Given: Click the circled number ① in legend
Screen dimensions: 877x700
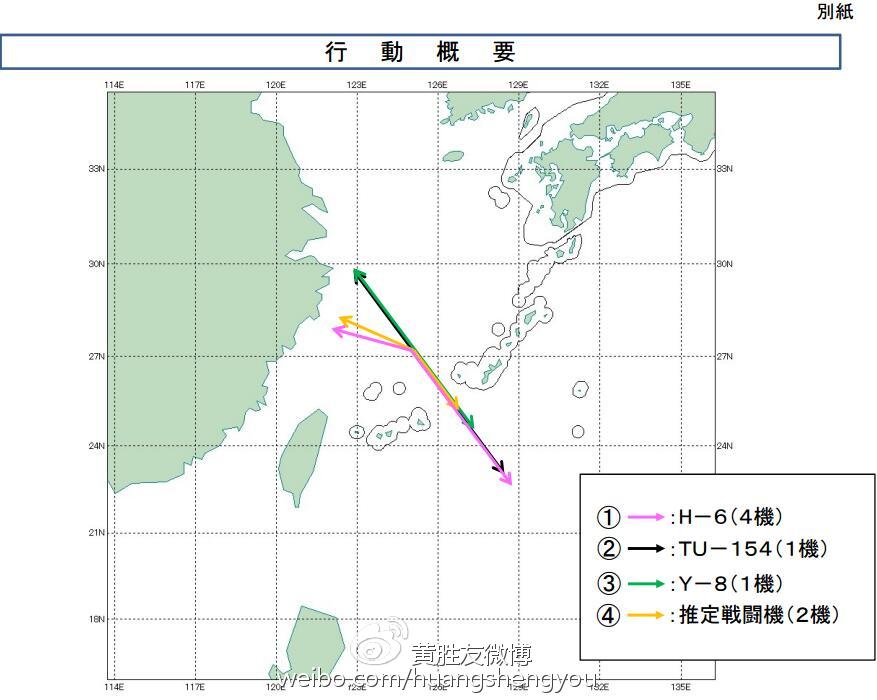Looking at the screenshot, I should (x=609, y=517).
